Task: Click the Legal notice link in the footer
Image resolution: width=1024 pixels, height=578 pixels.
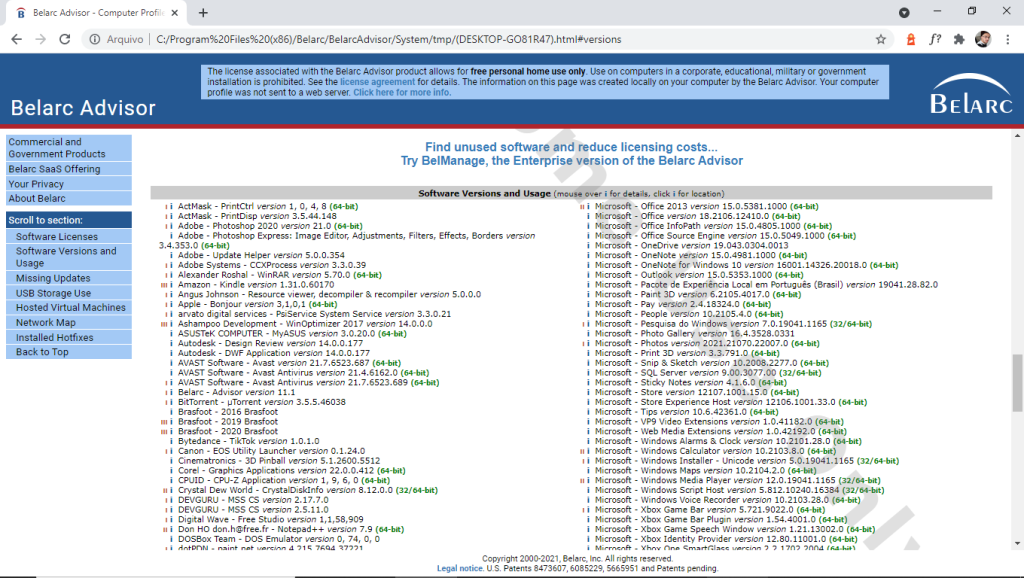Action: [460, 568]
